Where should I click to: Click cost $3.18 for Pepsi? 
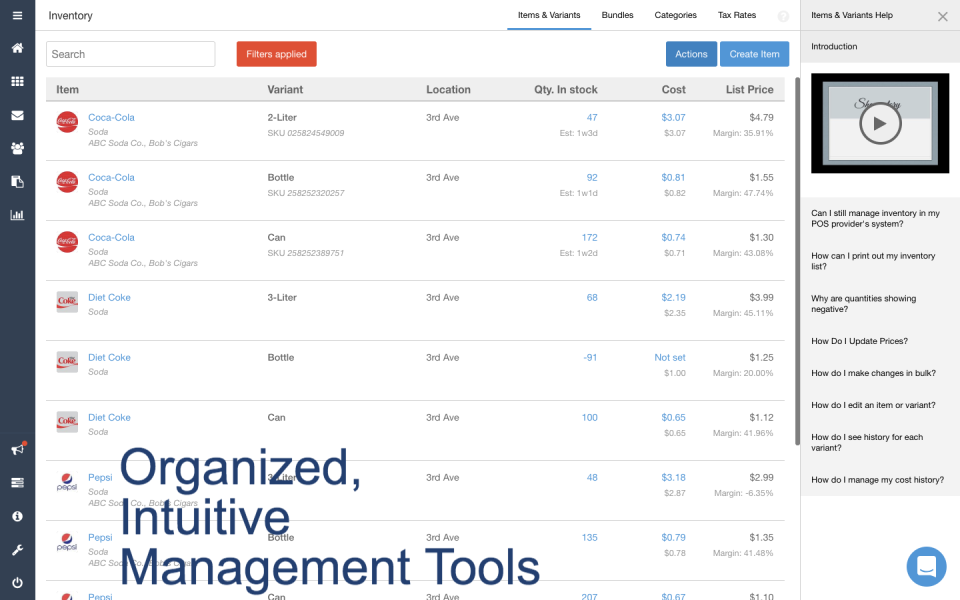[673, 478]
